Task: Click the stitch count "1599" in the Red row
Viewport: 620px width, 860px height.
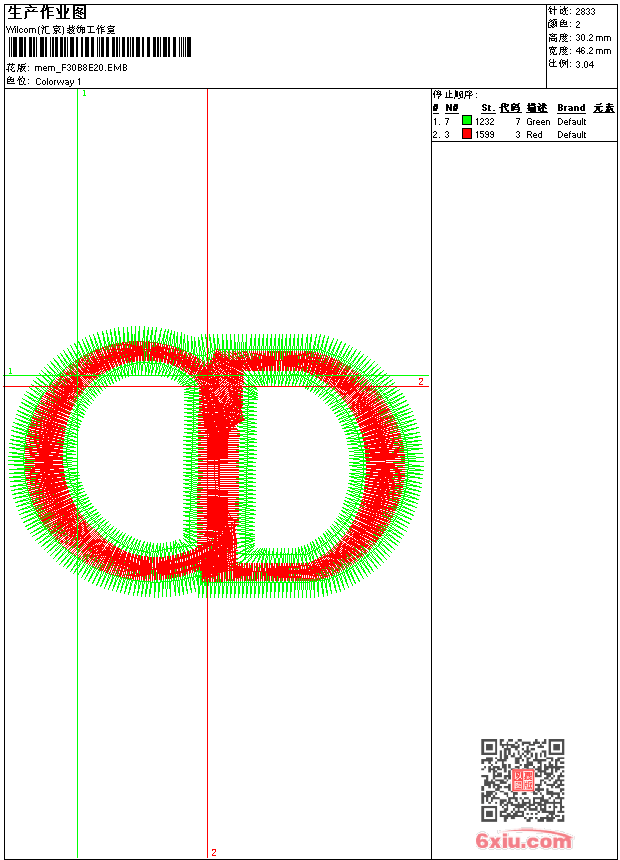Action: tap(484, 135)
